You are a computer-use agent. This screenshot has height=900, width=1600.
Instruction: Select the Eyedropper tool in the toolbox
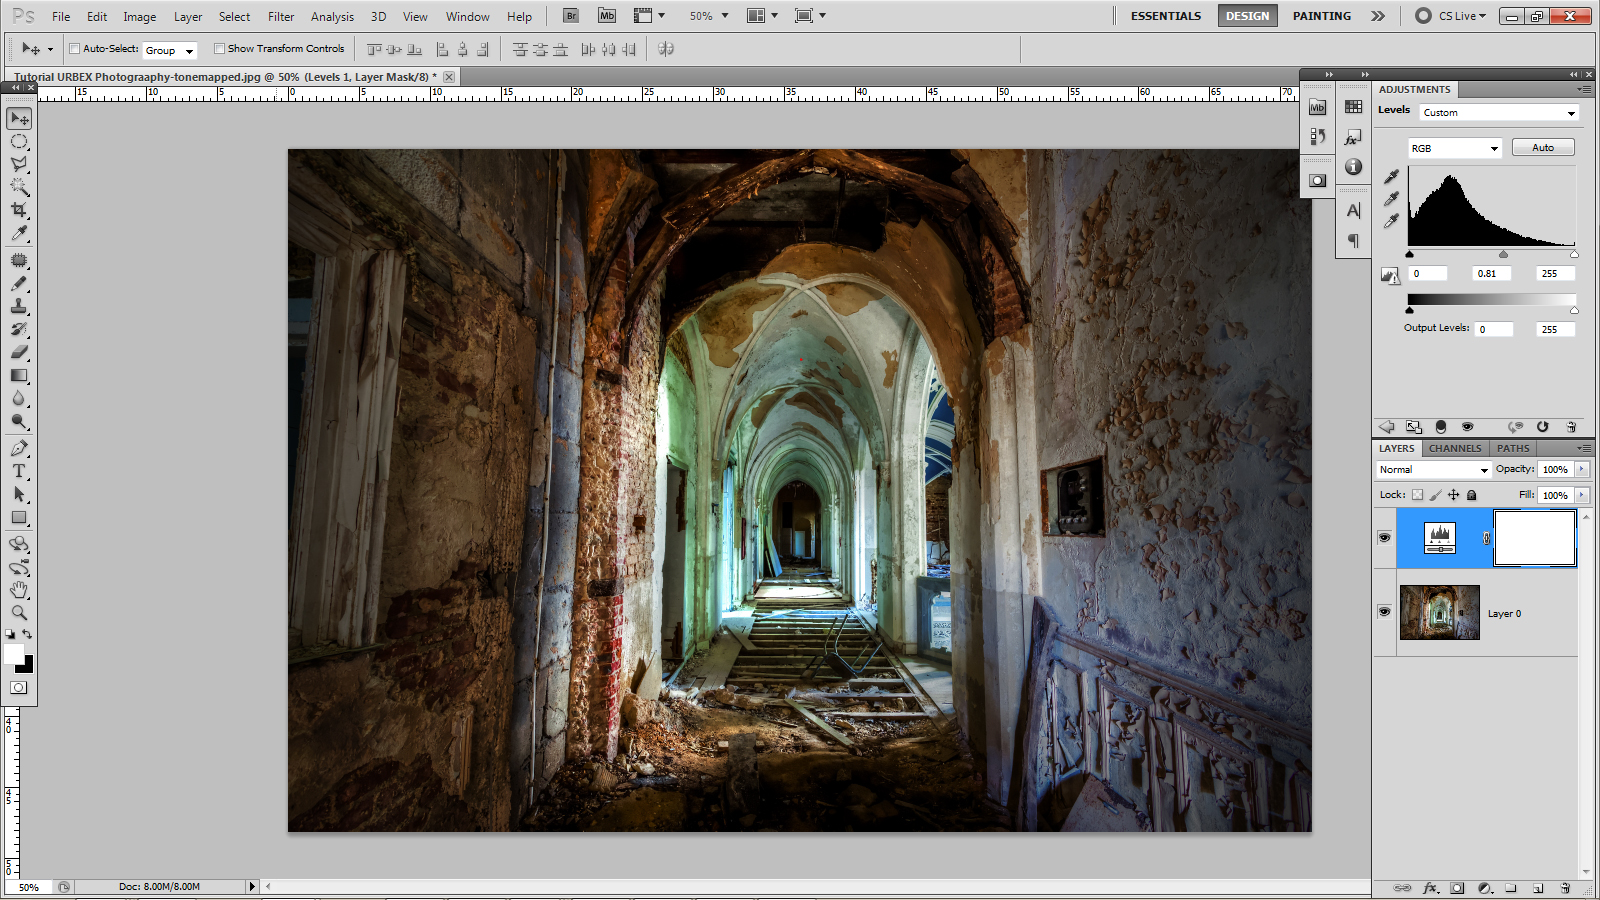(x=19, y=233)
